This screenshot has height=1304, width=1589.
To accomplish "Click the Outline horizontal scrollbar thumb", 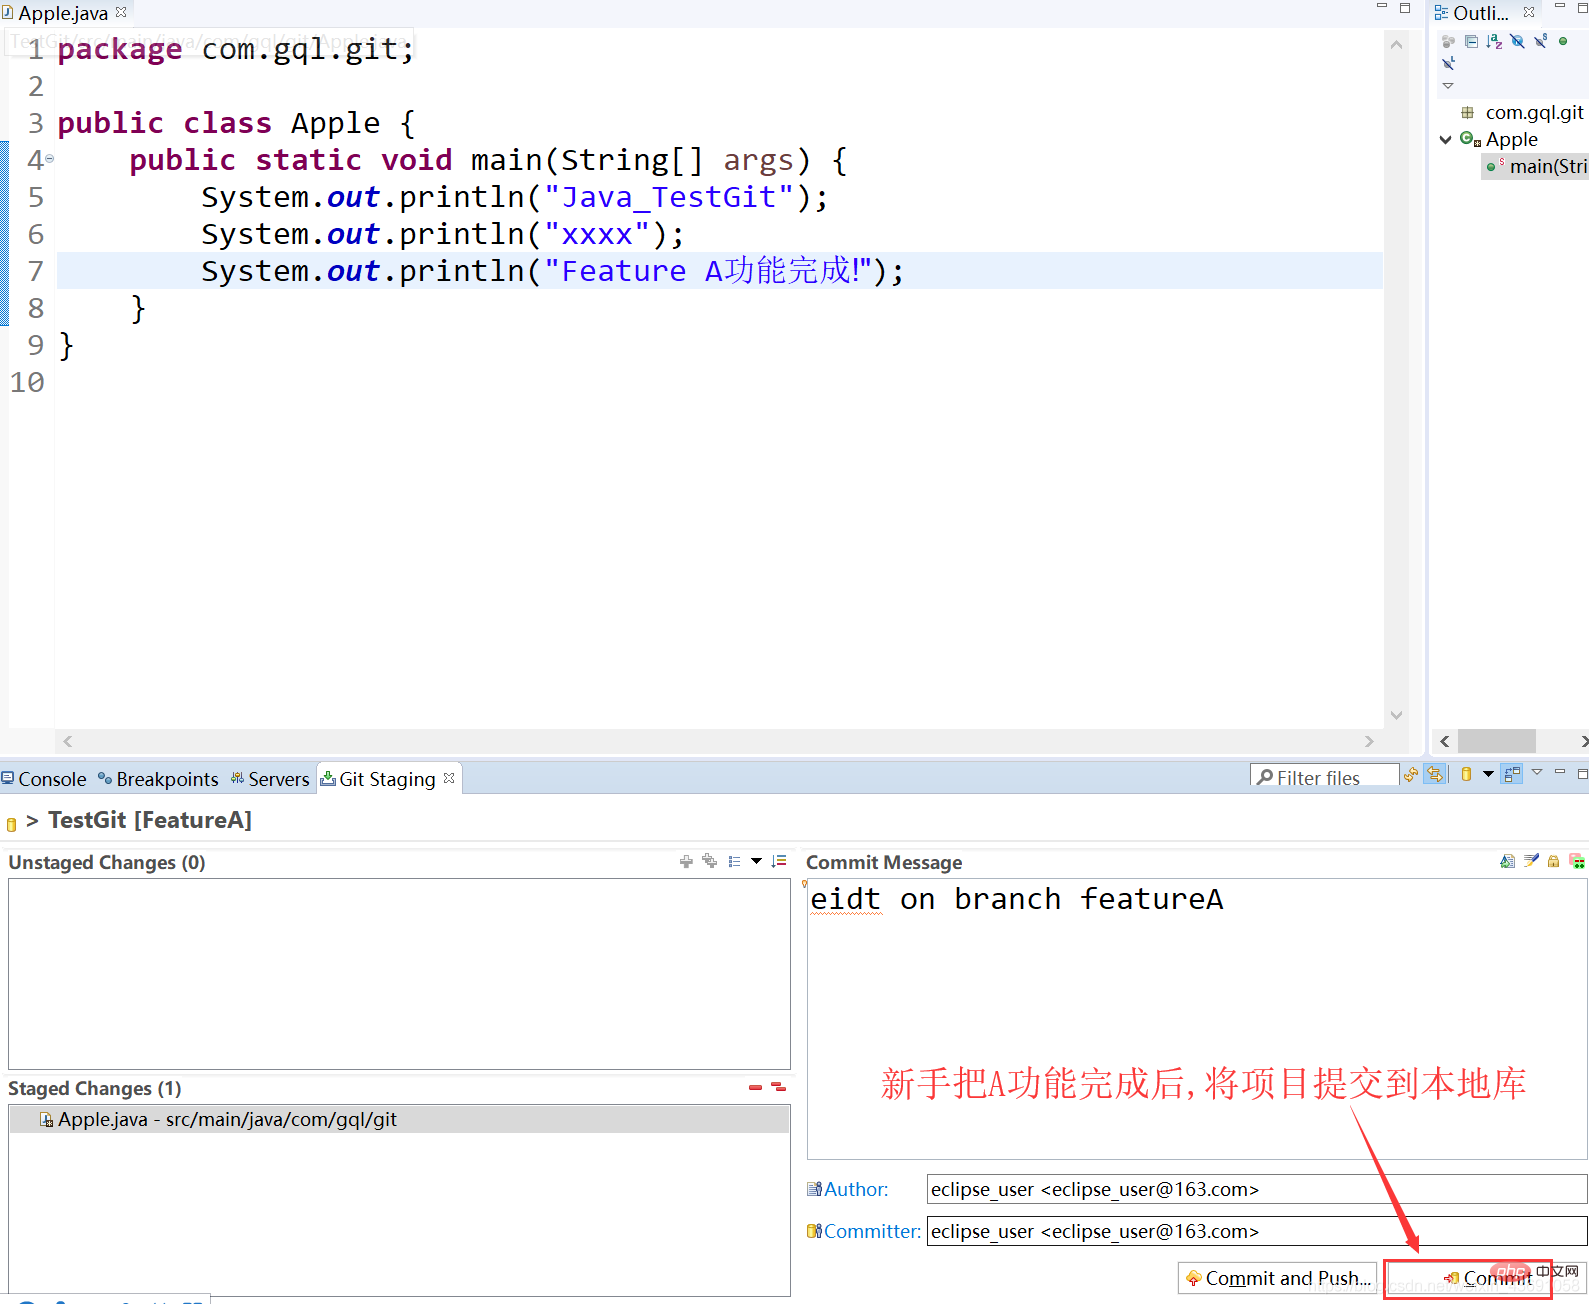I will tap(1496, 741).
